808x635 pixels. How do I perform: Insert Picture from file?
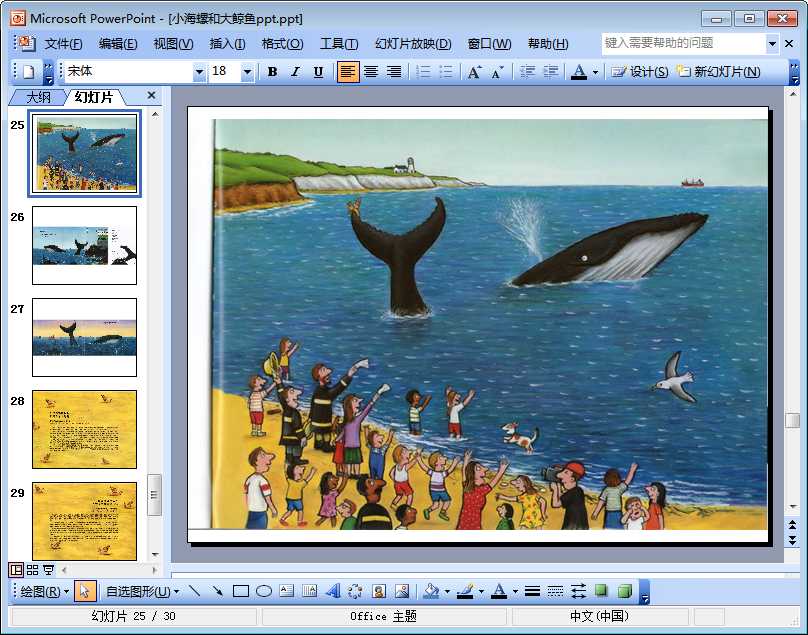coord(401,591)
